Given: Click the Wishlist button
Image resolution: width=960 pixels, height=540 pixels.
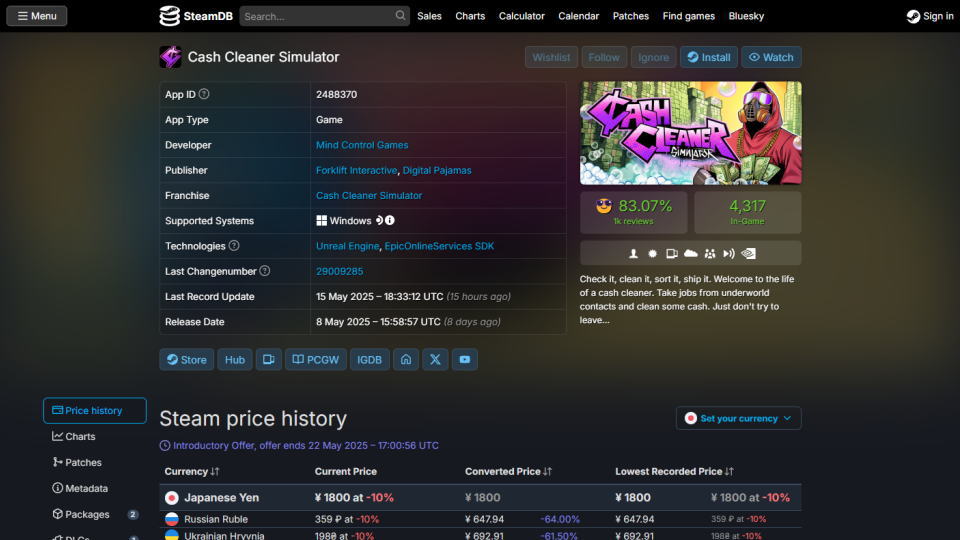Looking at the screenshot, I should 551,57.
